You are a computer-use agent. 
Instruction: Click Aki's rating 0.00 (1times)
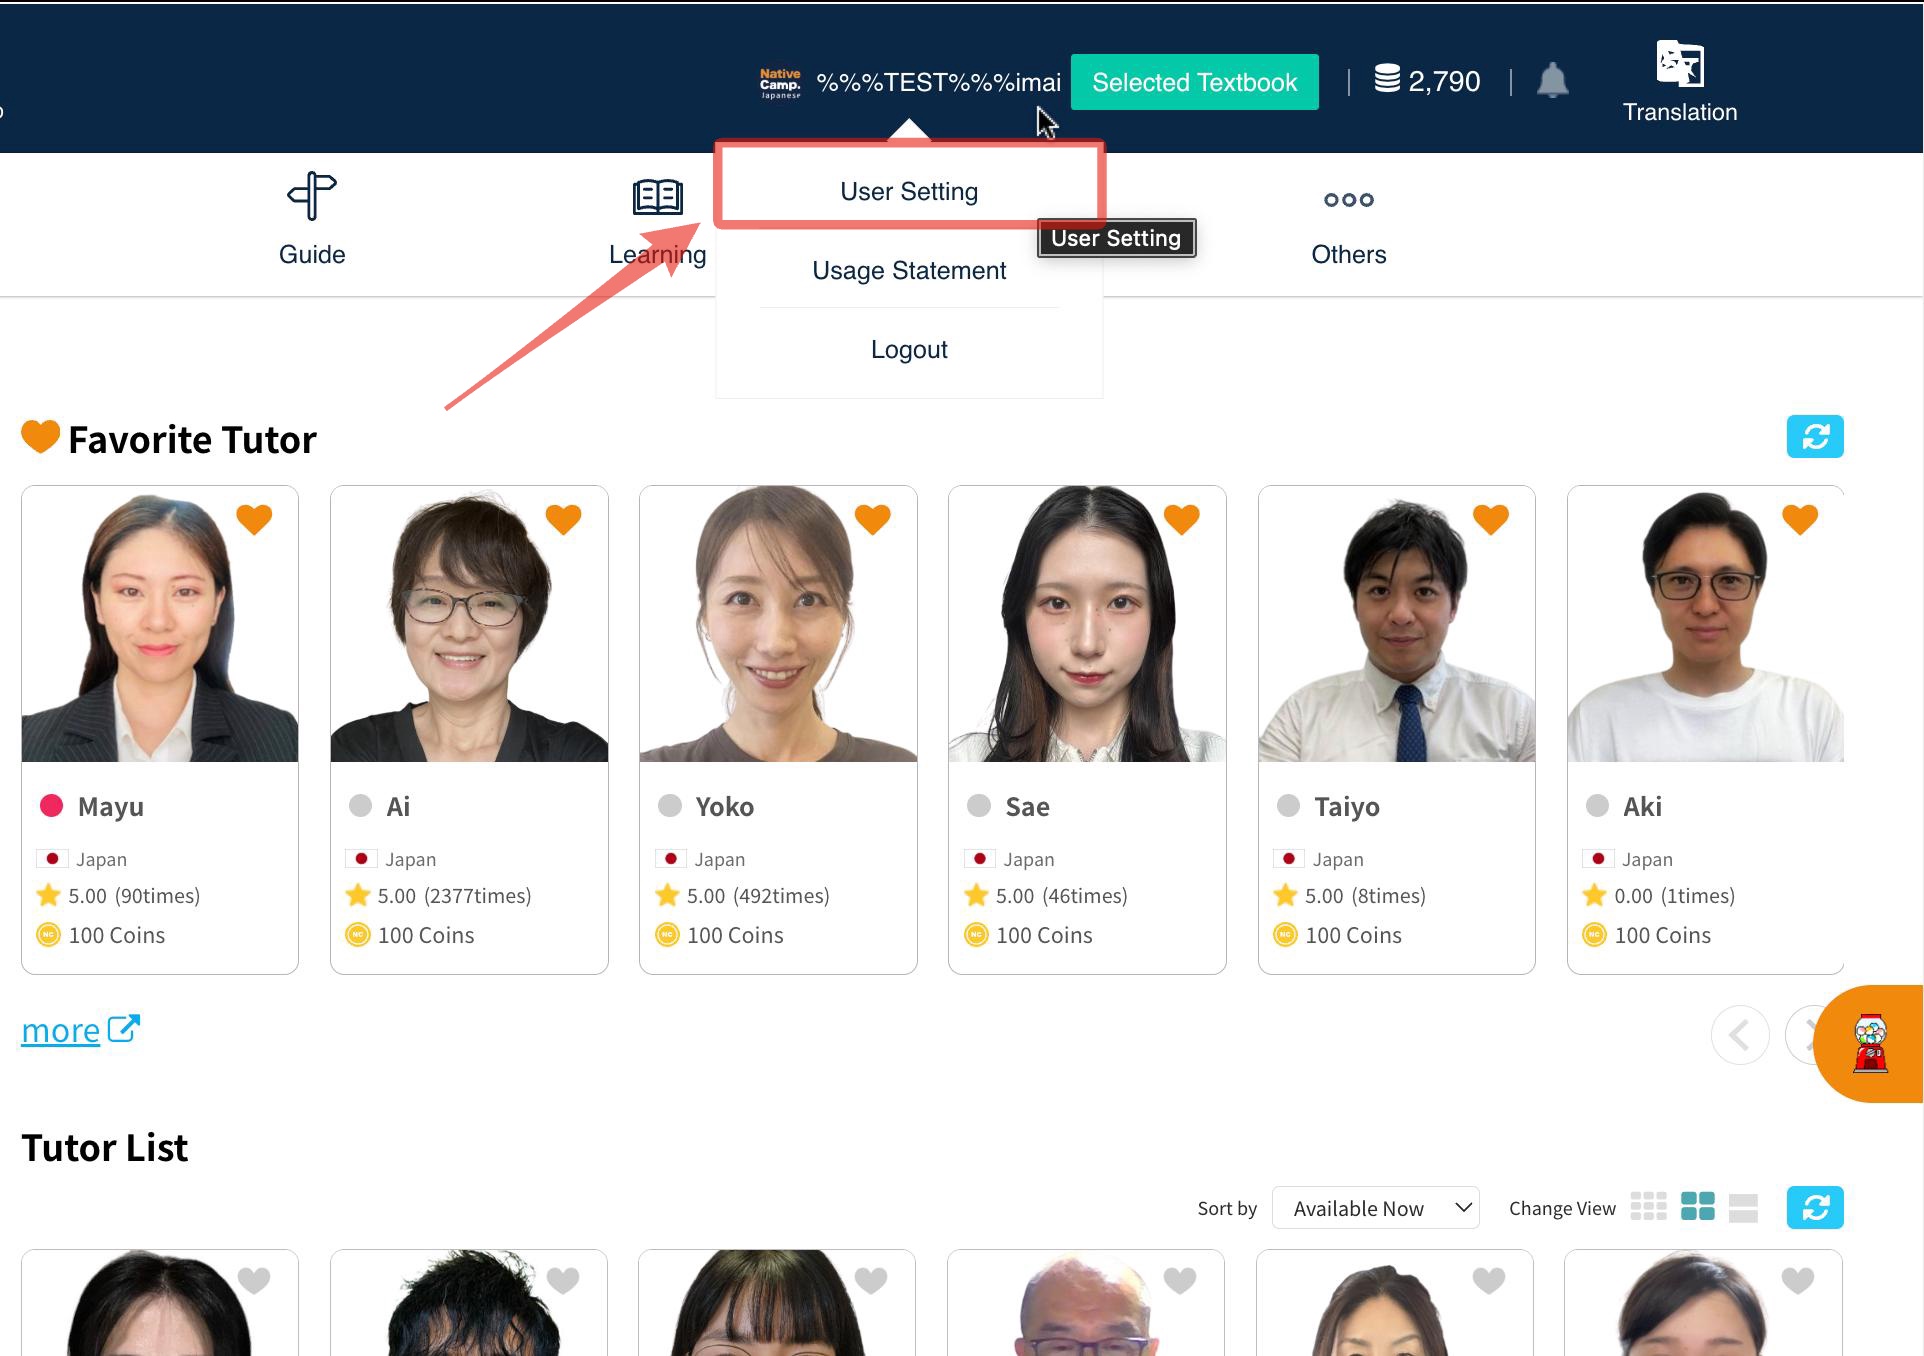click(x=1674, y=896)
